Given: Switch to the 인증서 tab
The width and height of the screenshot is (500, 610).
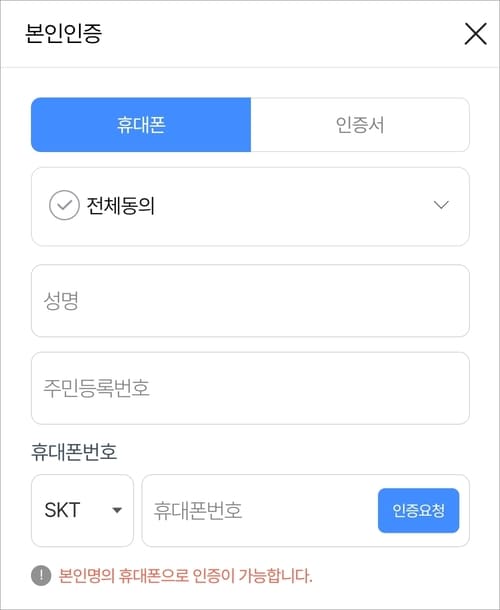Looking at the screenshot, I should pyautogui.click(x=360, y=125).
